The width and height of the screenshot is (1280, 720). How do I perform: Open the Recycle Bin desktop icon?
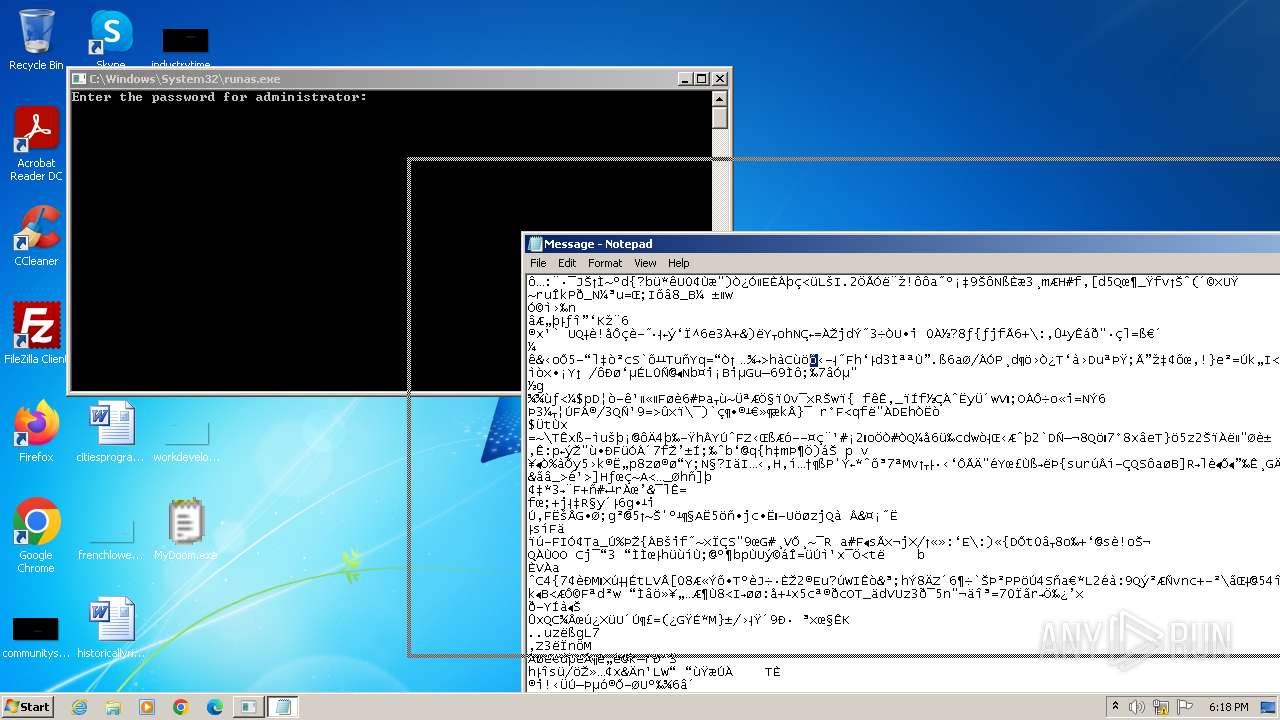click(x=36, y=38)
